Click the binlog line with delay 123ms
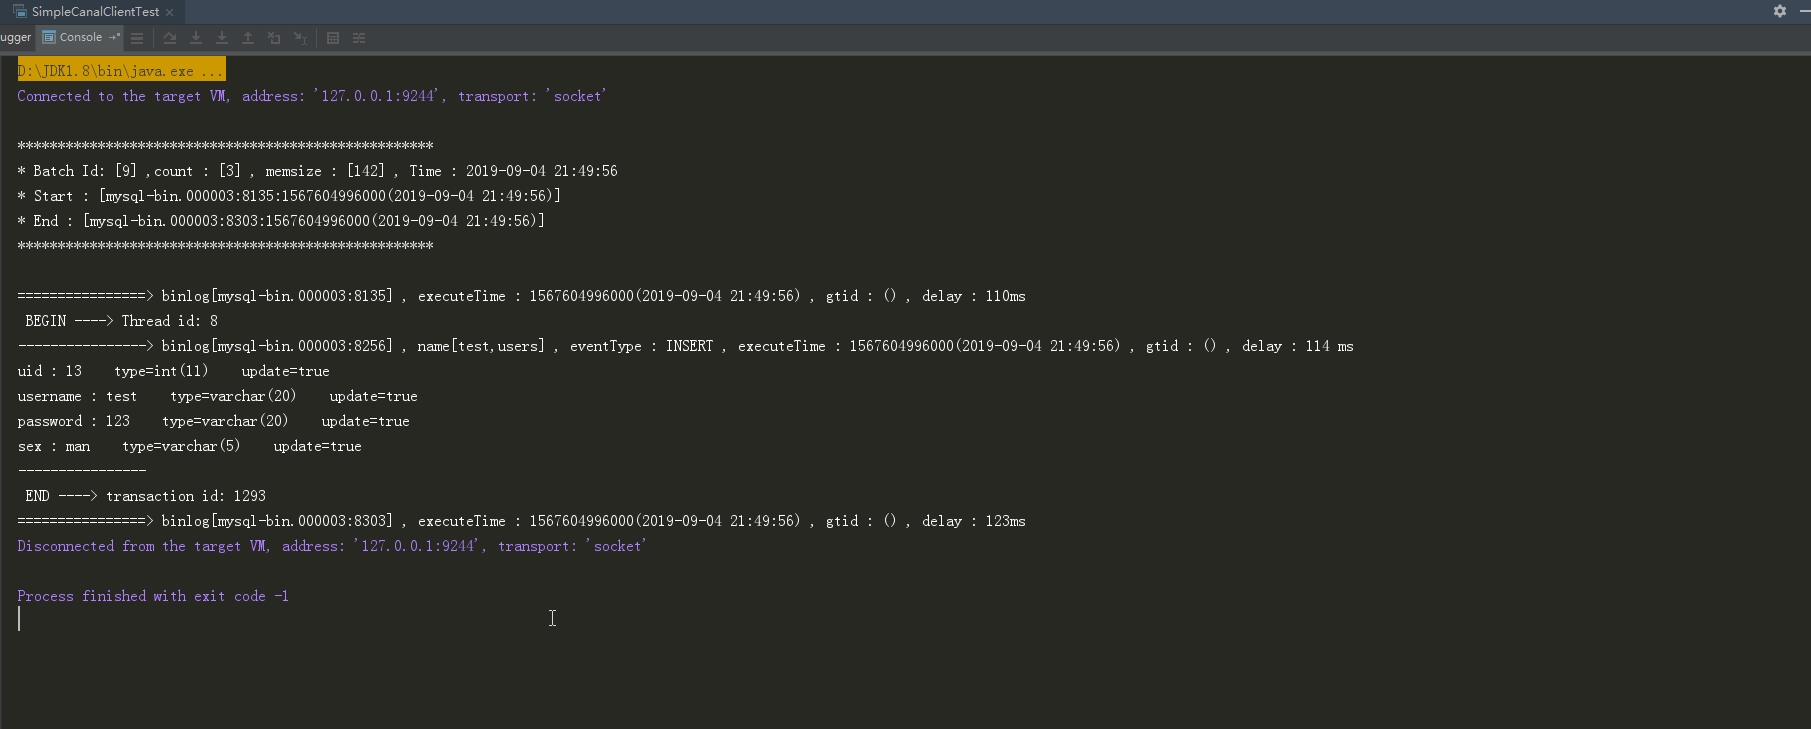1811x729 pixels. pos(521,521)
